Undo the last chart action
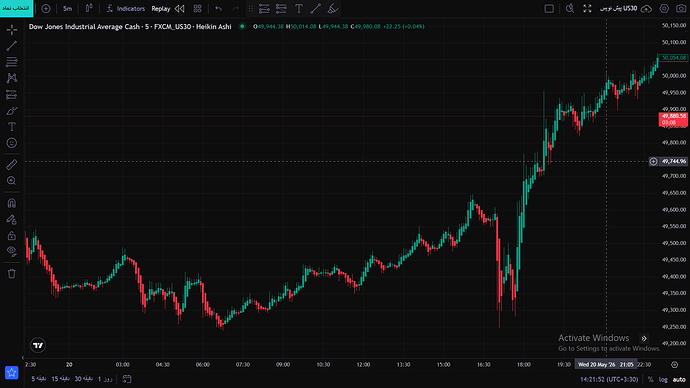 (x=219, y=9)
